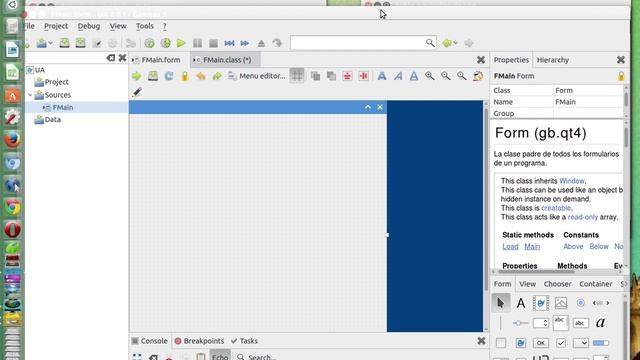
Task: Click the pencil icon below the form toolbar
Action: pyautogui.click(x=137, y=92)
